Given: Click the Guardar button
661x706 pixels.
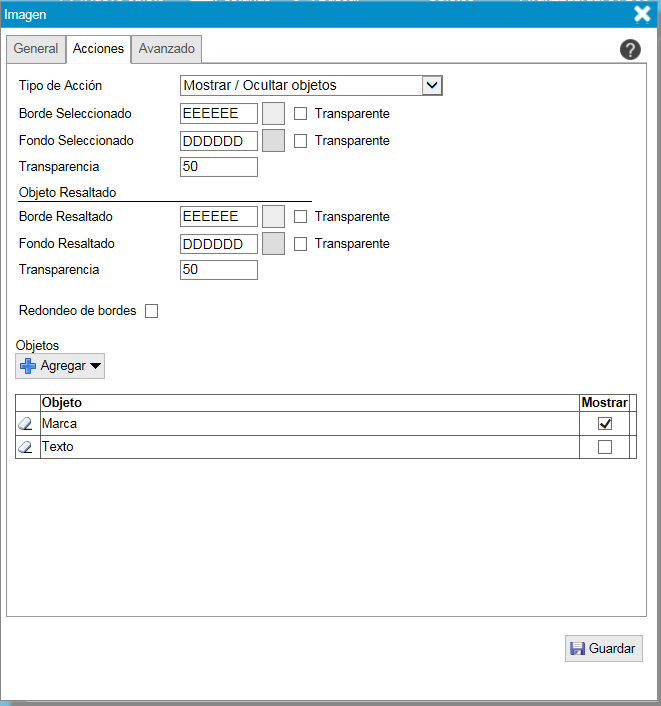Looking at the screenshot, I should tap(603, 648).
